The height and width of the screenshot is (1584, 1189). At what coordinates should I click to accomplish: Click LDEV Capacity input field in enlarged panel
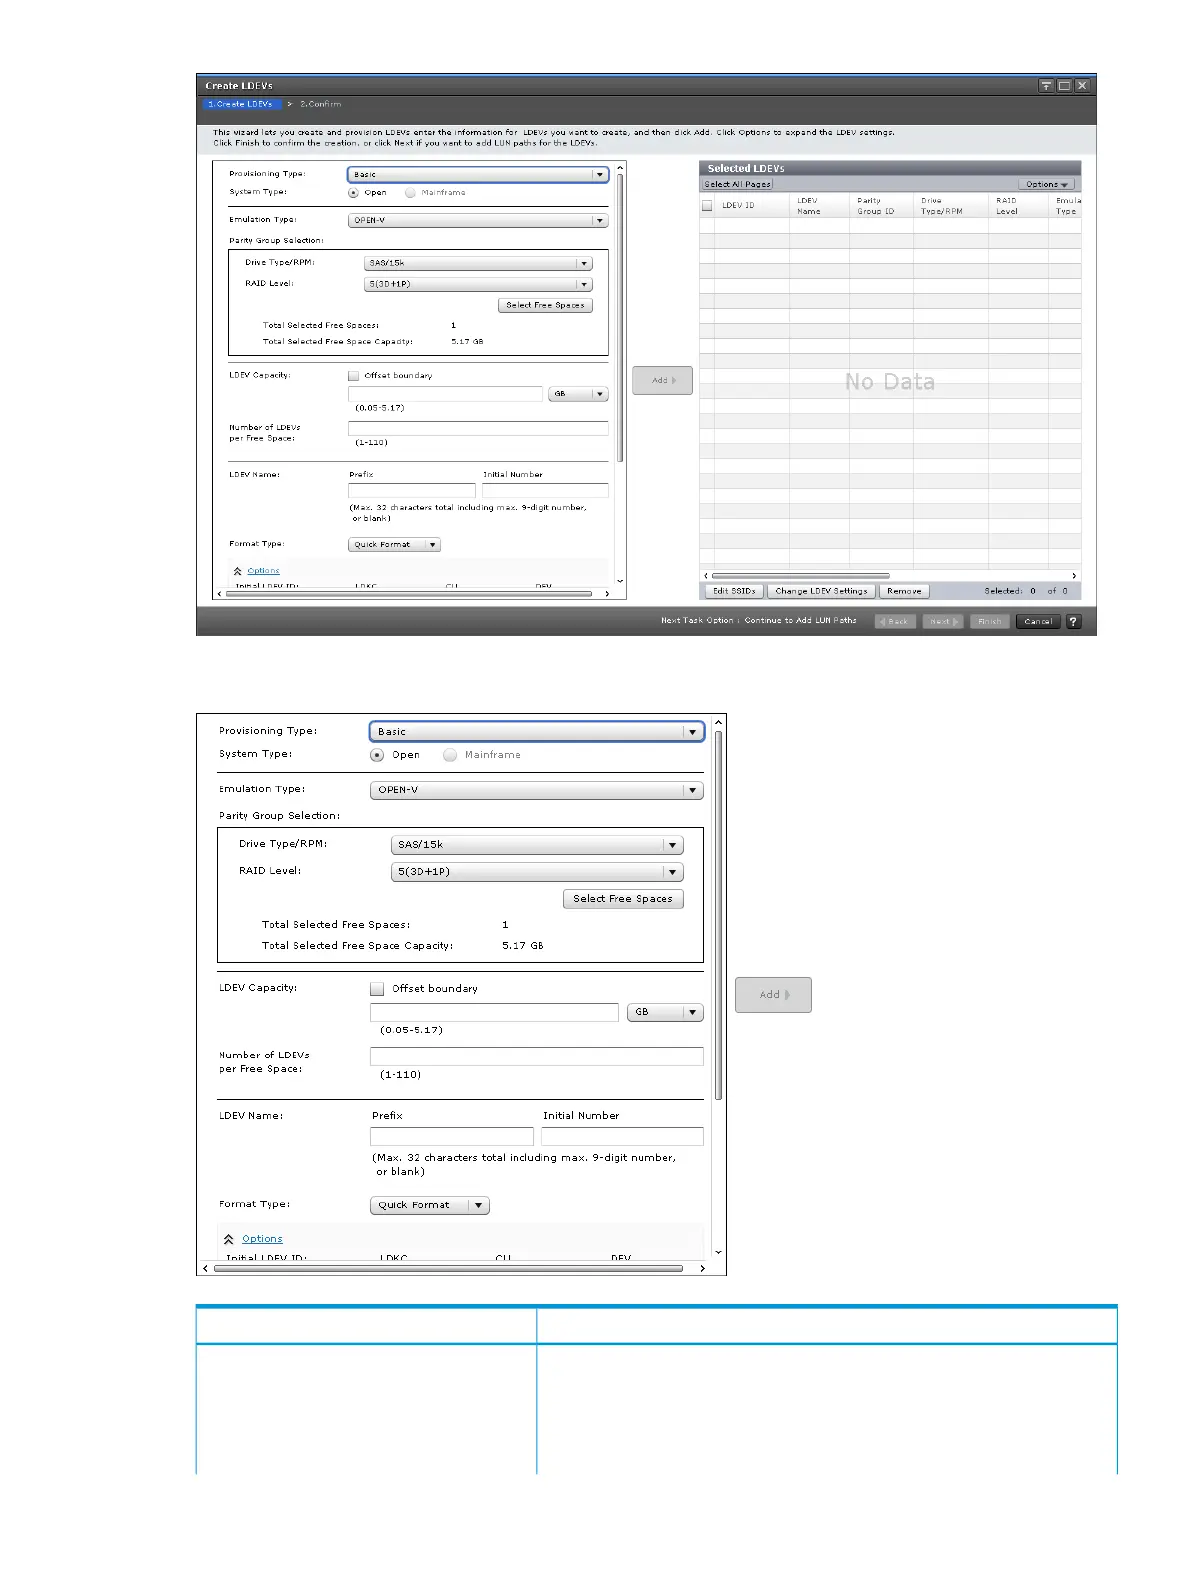pyautogui.click(x=494, y=1012)
